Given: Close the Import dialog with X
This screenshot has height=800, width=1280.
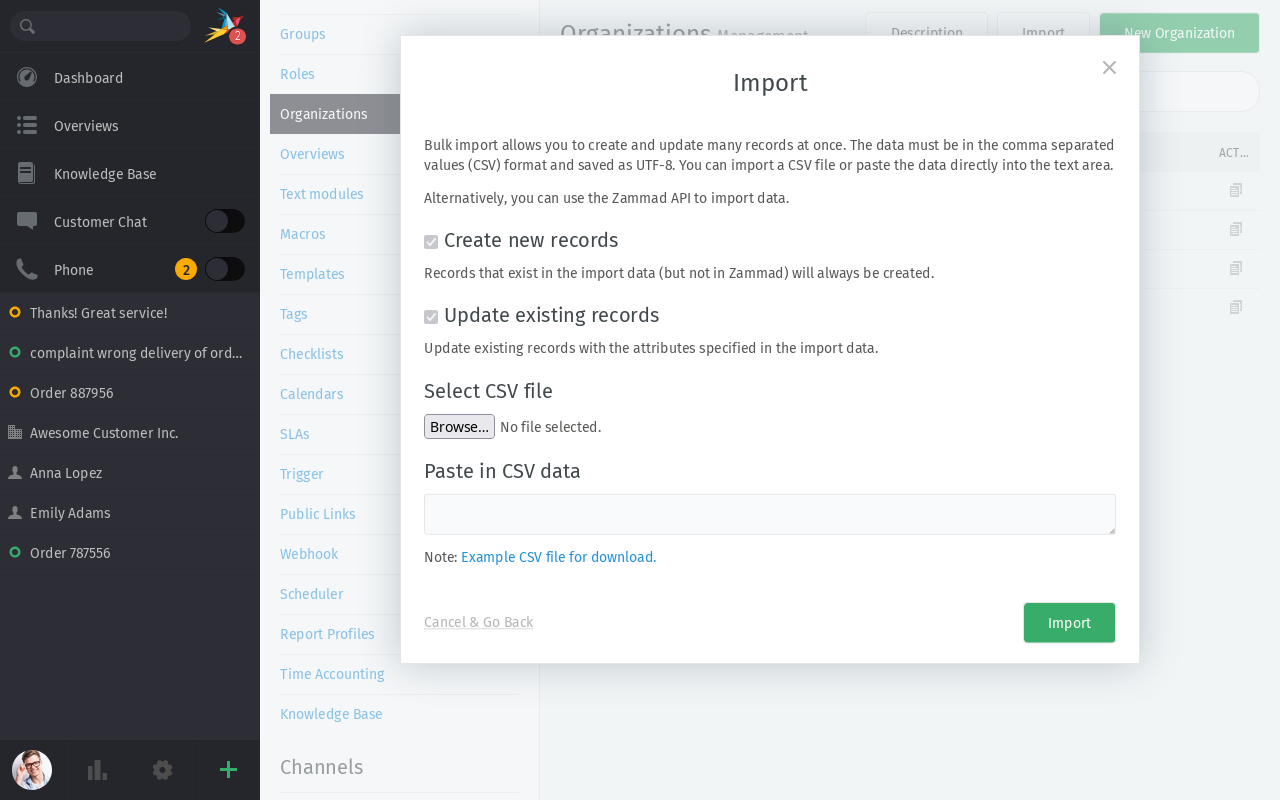Looking at the screenshot, I should 1109,67.
